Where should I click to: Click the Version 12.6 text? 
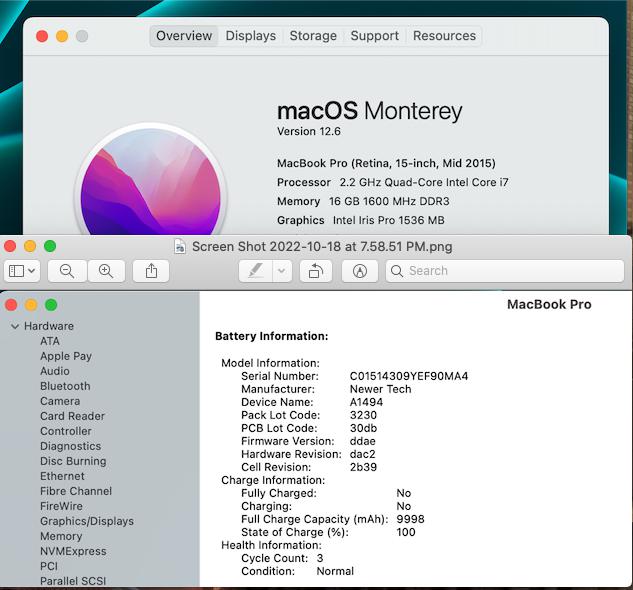coord(309,132)
